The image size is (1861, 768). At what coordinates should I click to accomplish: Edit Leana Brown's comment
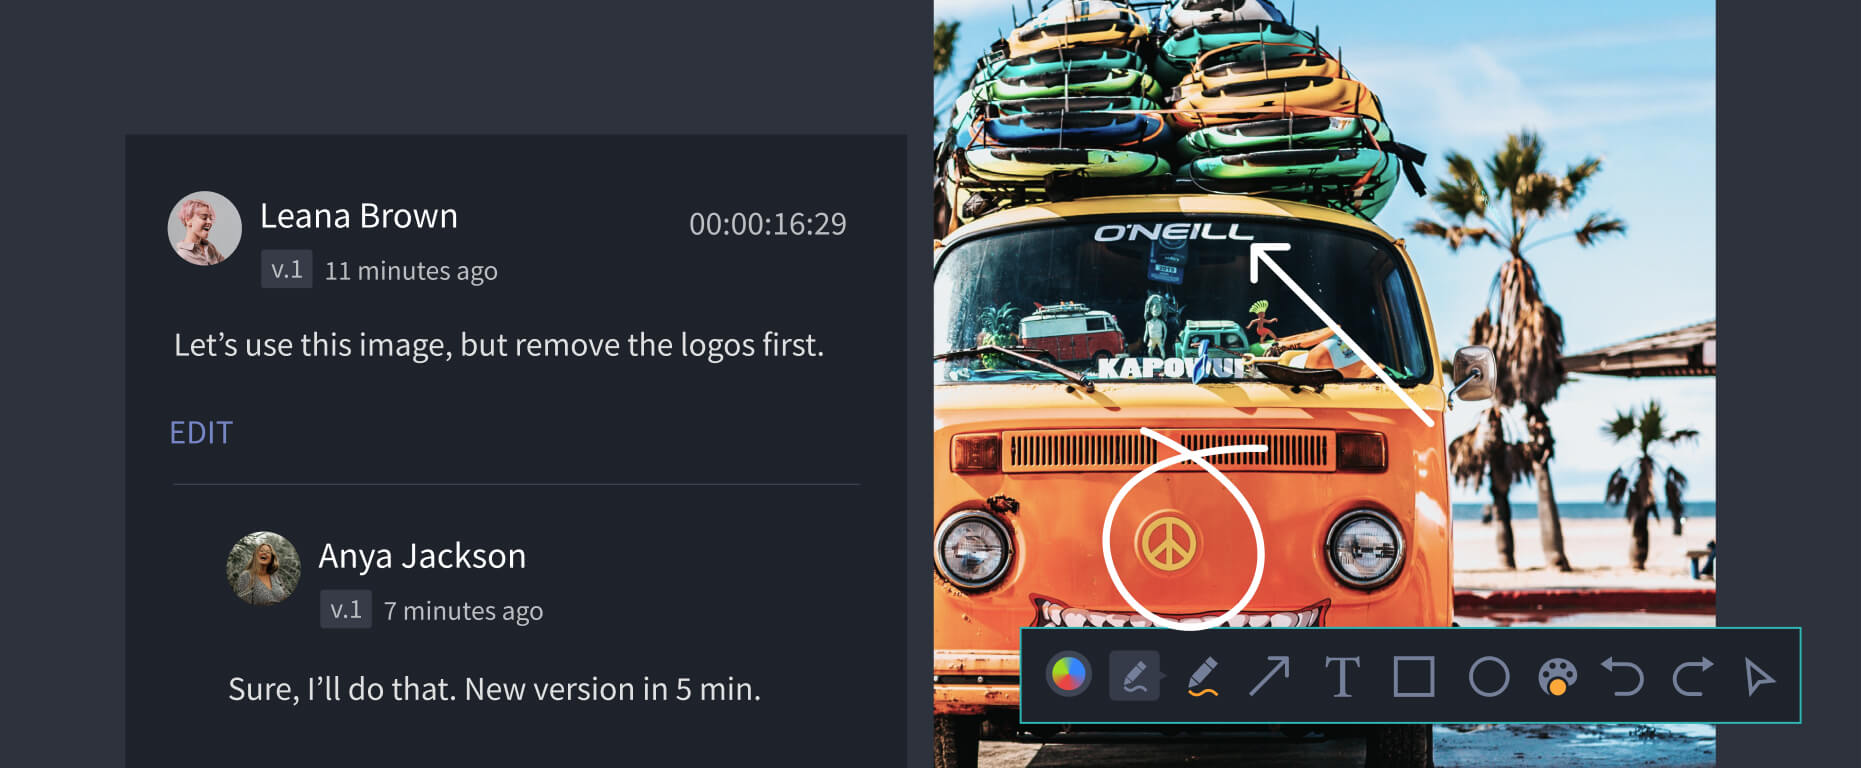(201, 432)
